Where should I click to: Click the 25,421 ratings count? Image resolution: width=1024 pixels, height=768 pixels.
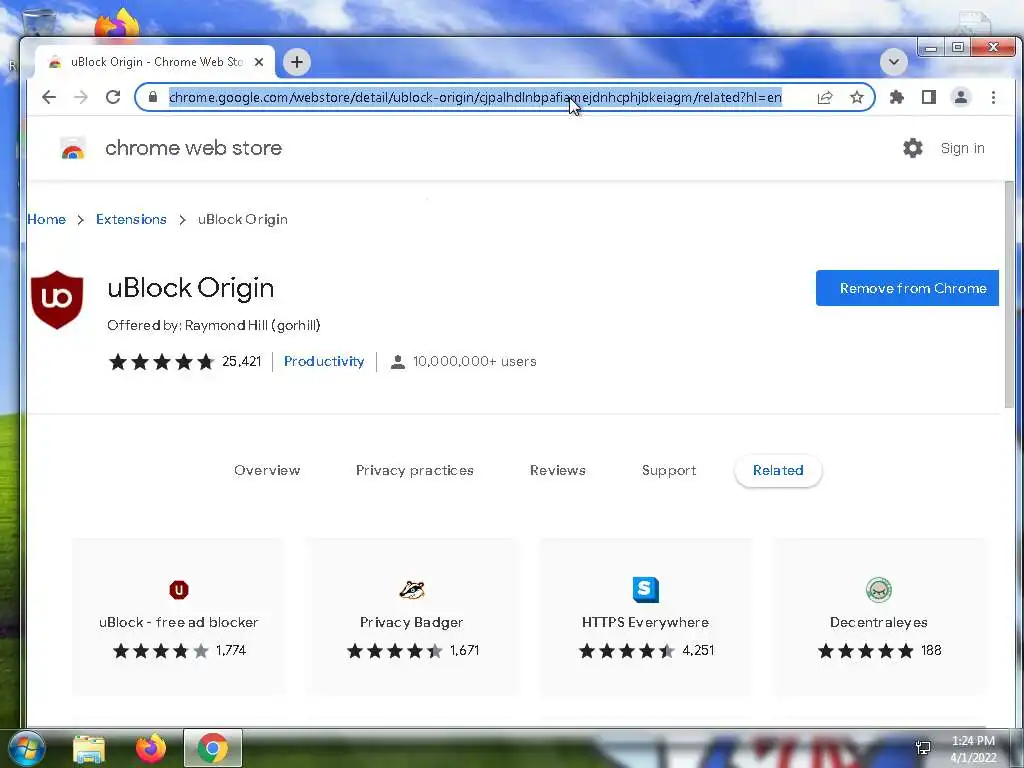click(242, 362)
